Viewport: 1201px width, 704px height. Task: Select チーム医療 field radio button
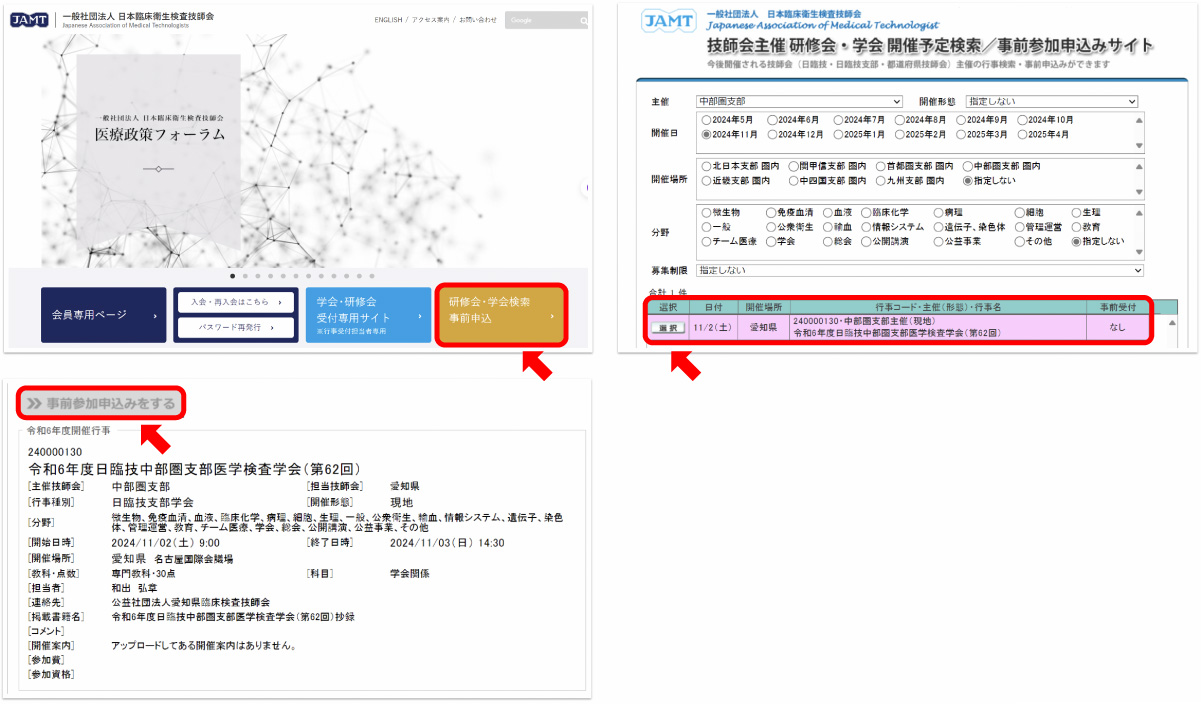(707, 242)
